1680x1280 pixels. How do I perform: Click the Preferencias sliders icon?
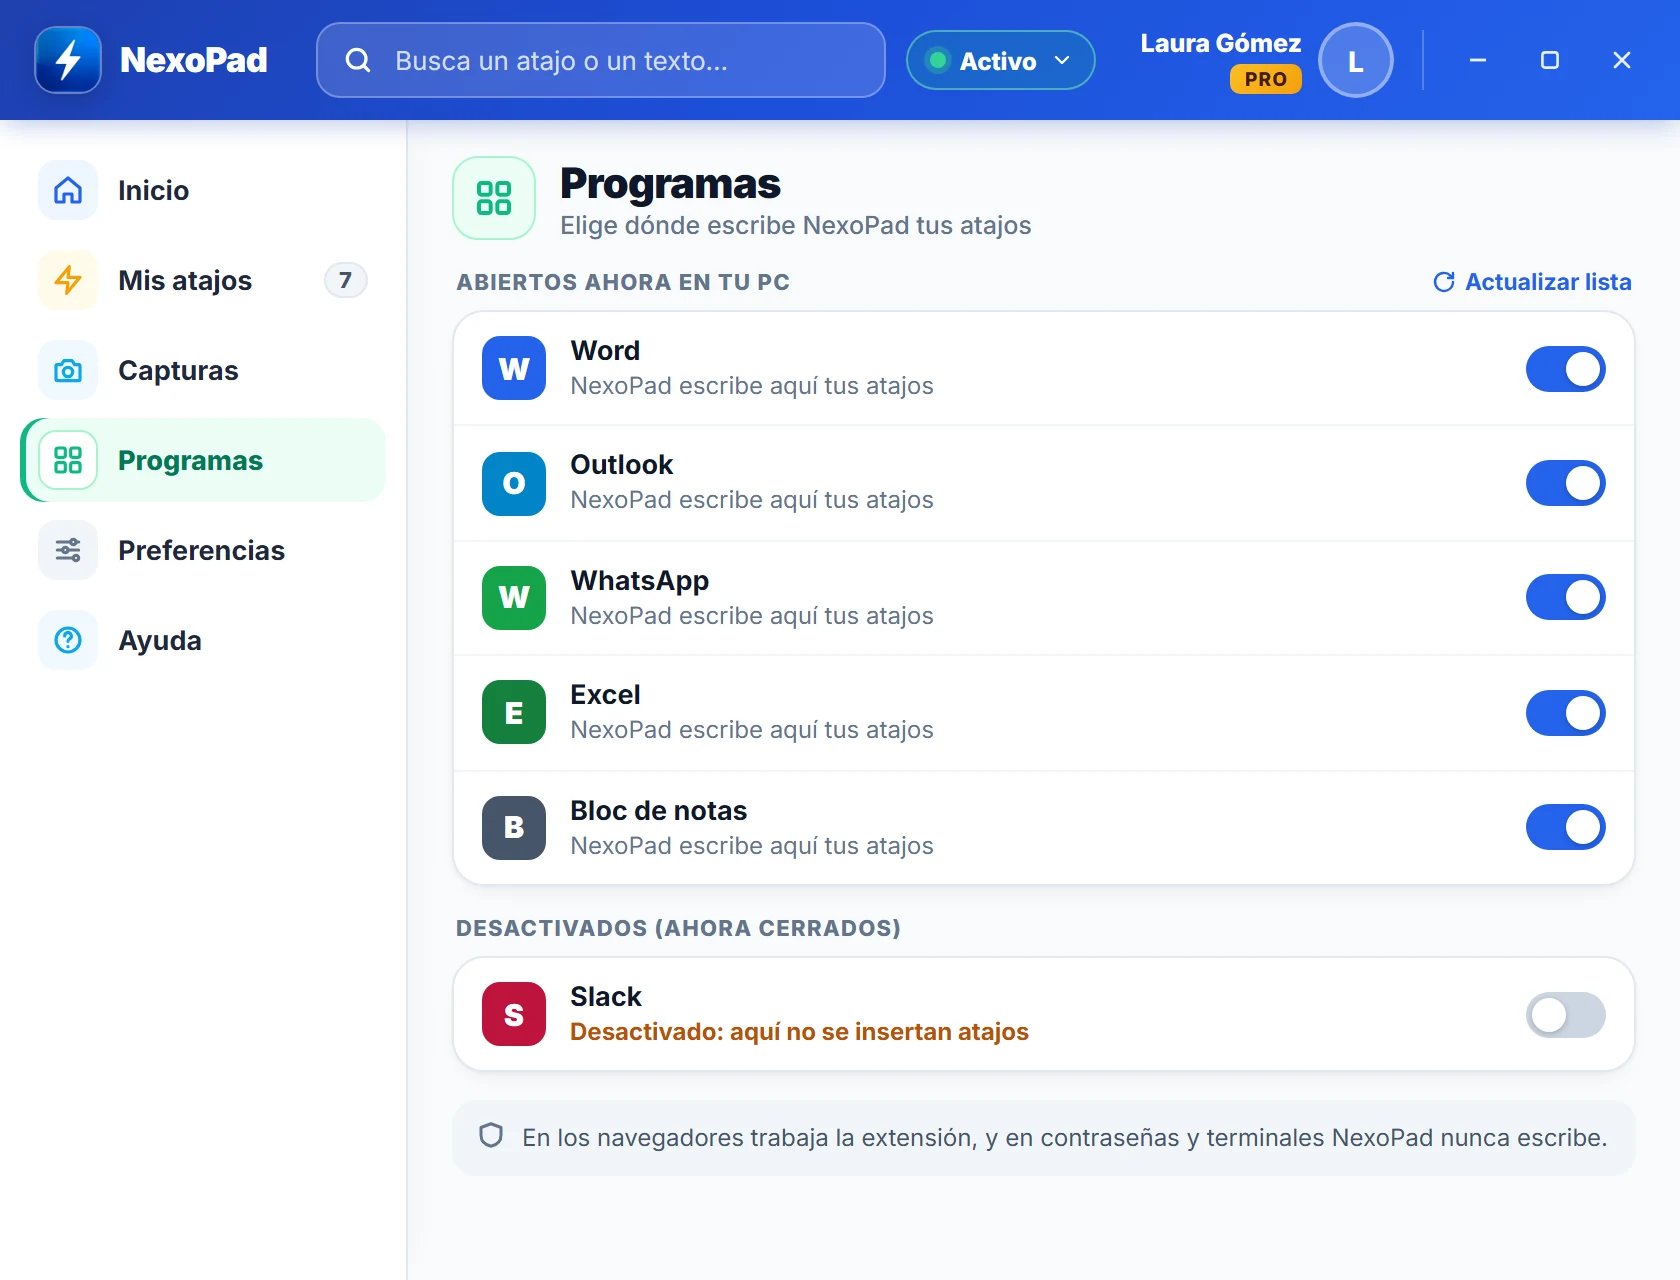coord(68,550)
